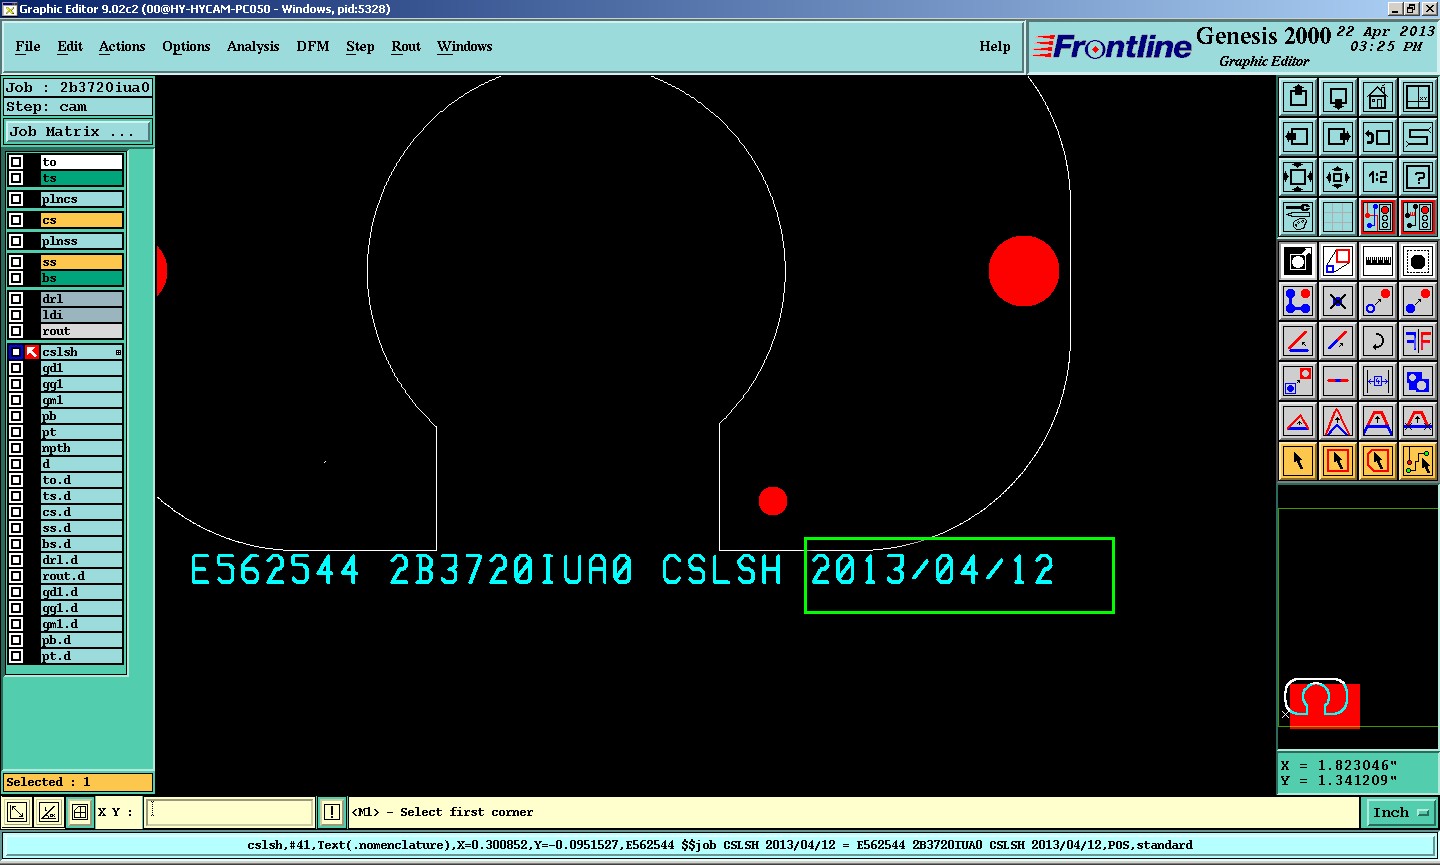Click the first snap icon beside X Y
The image size is (1440, 865).
(x=17, y=813)
